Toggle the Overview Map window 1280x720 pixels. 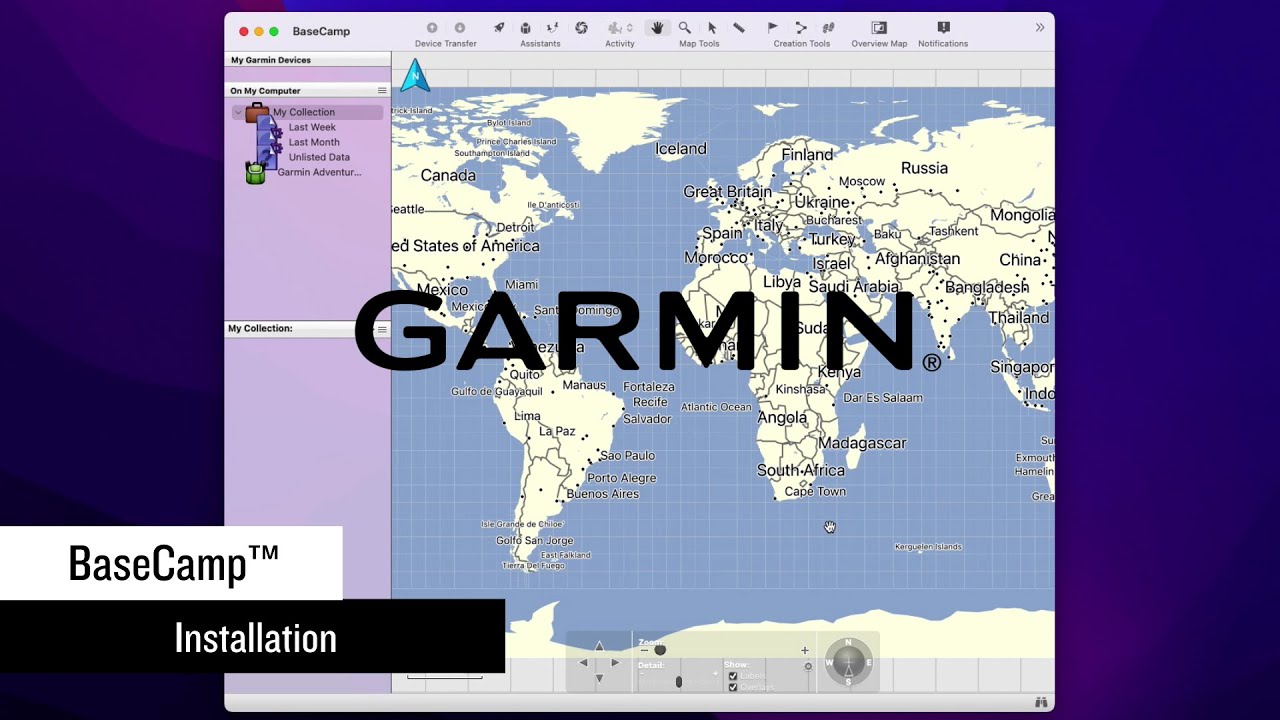[x=878, y=28]
